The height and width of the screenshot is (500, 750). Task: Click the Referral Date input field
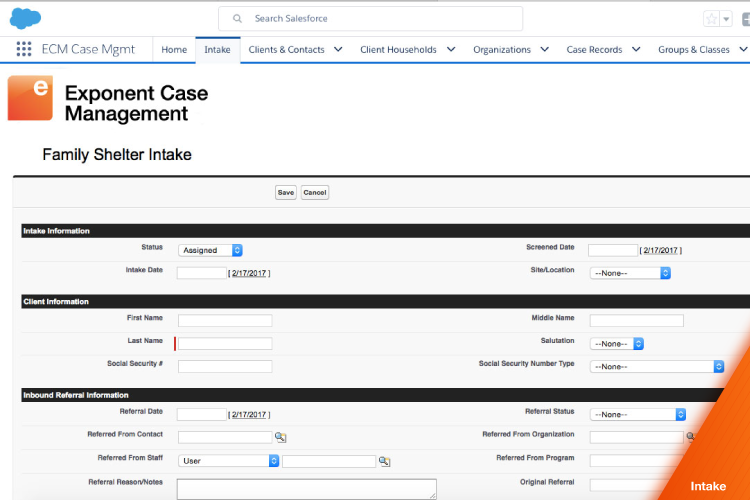tap(201, 414)
